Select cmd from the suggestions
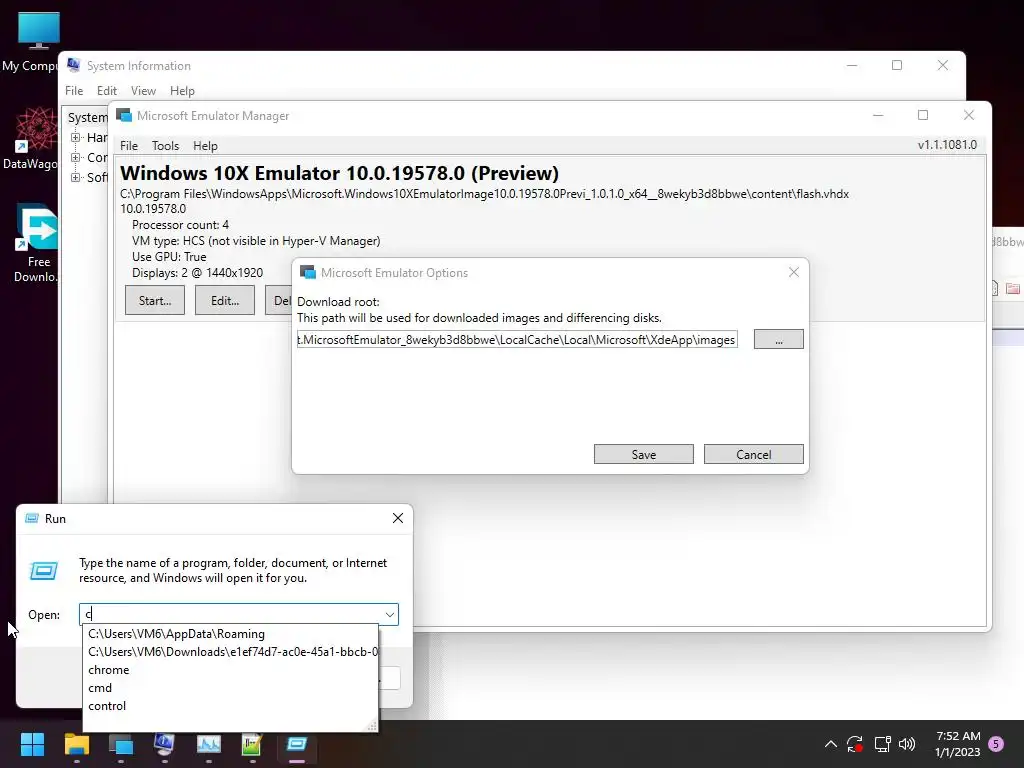 point(231,688)
